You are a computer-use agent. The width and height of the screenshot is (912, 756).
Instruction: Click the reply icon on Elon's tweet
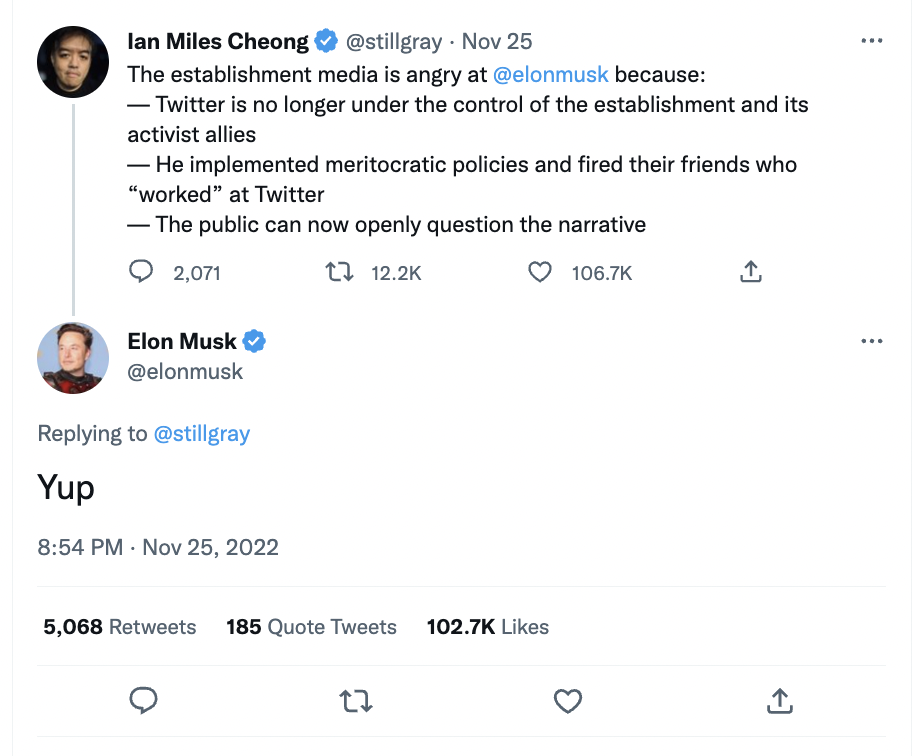pyautogui.click(x=143, y=701)
